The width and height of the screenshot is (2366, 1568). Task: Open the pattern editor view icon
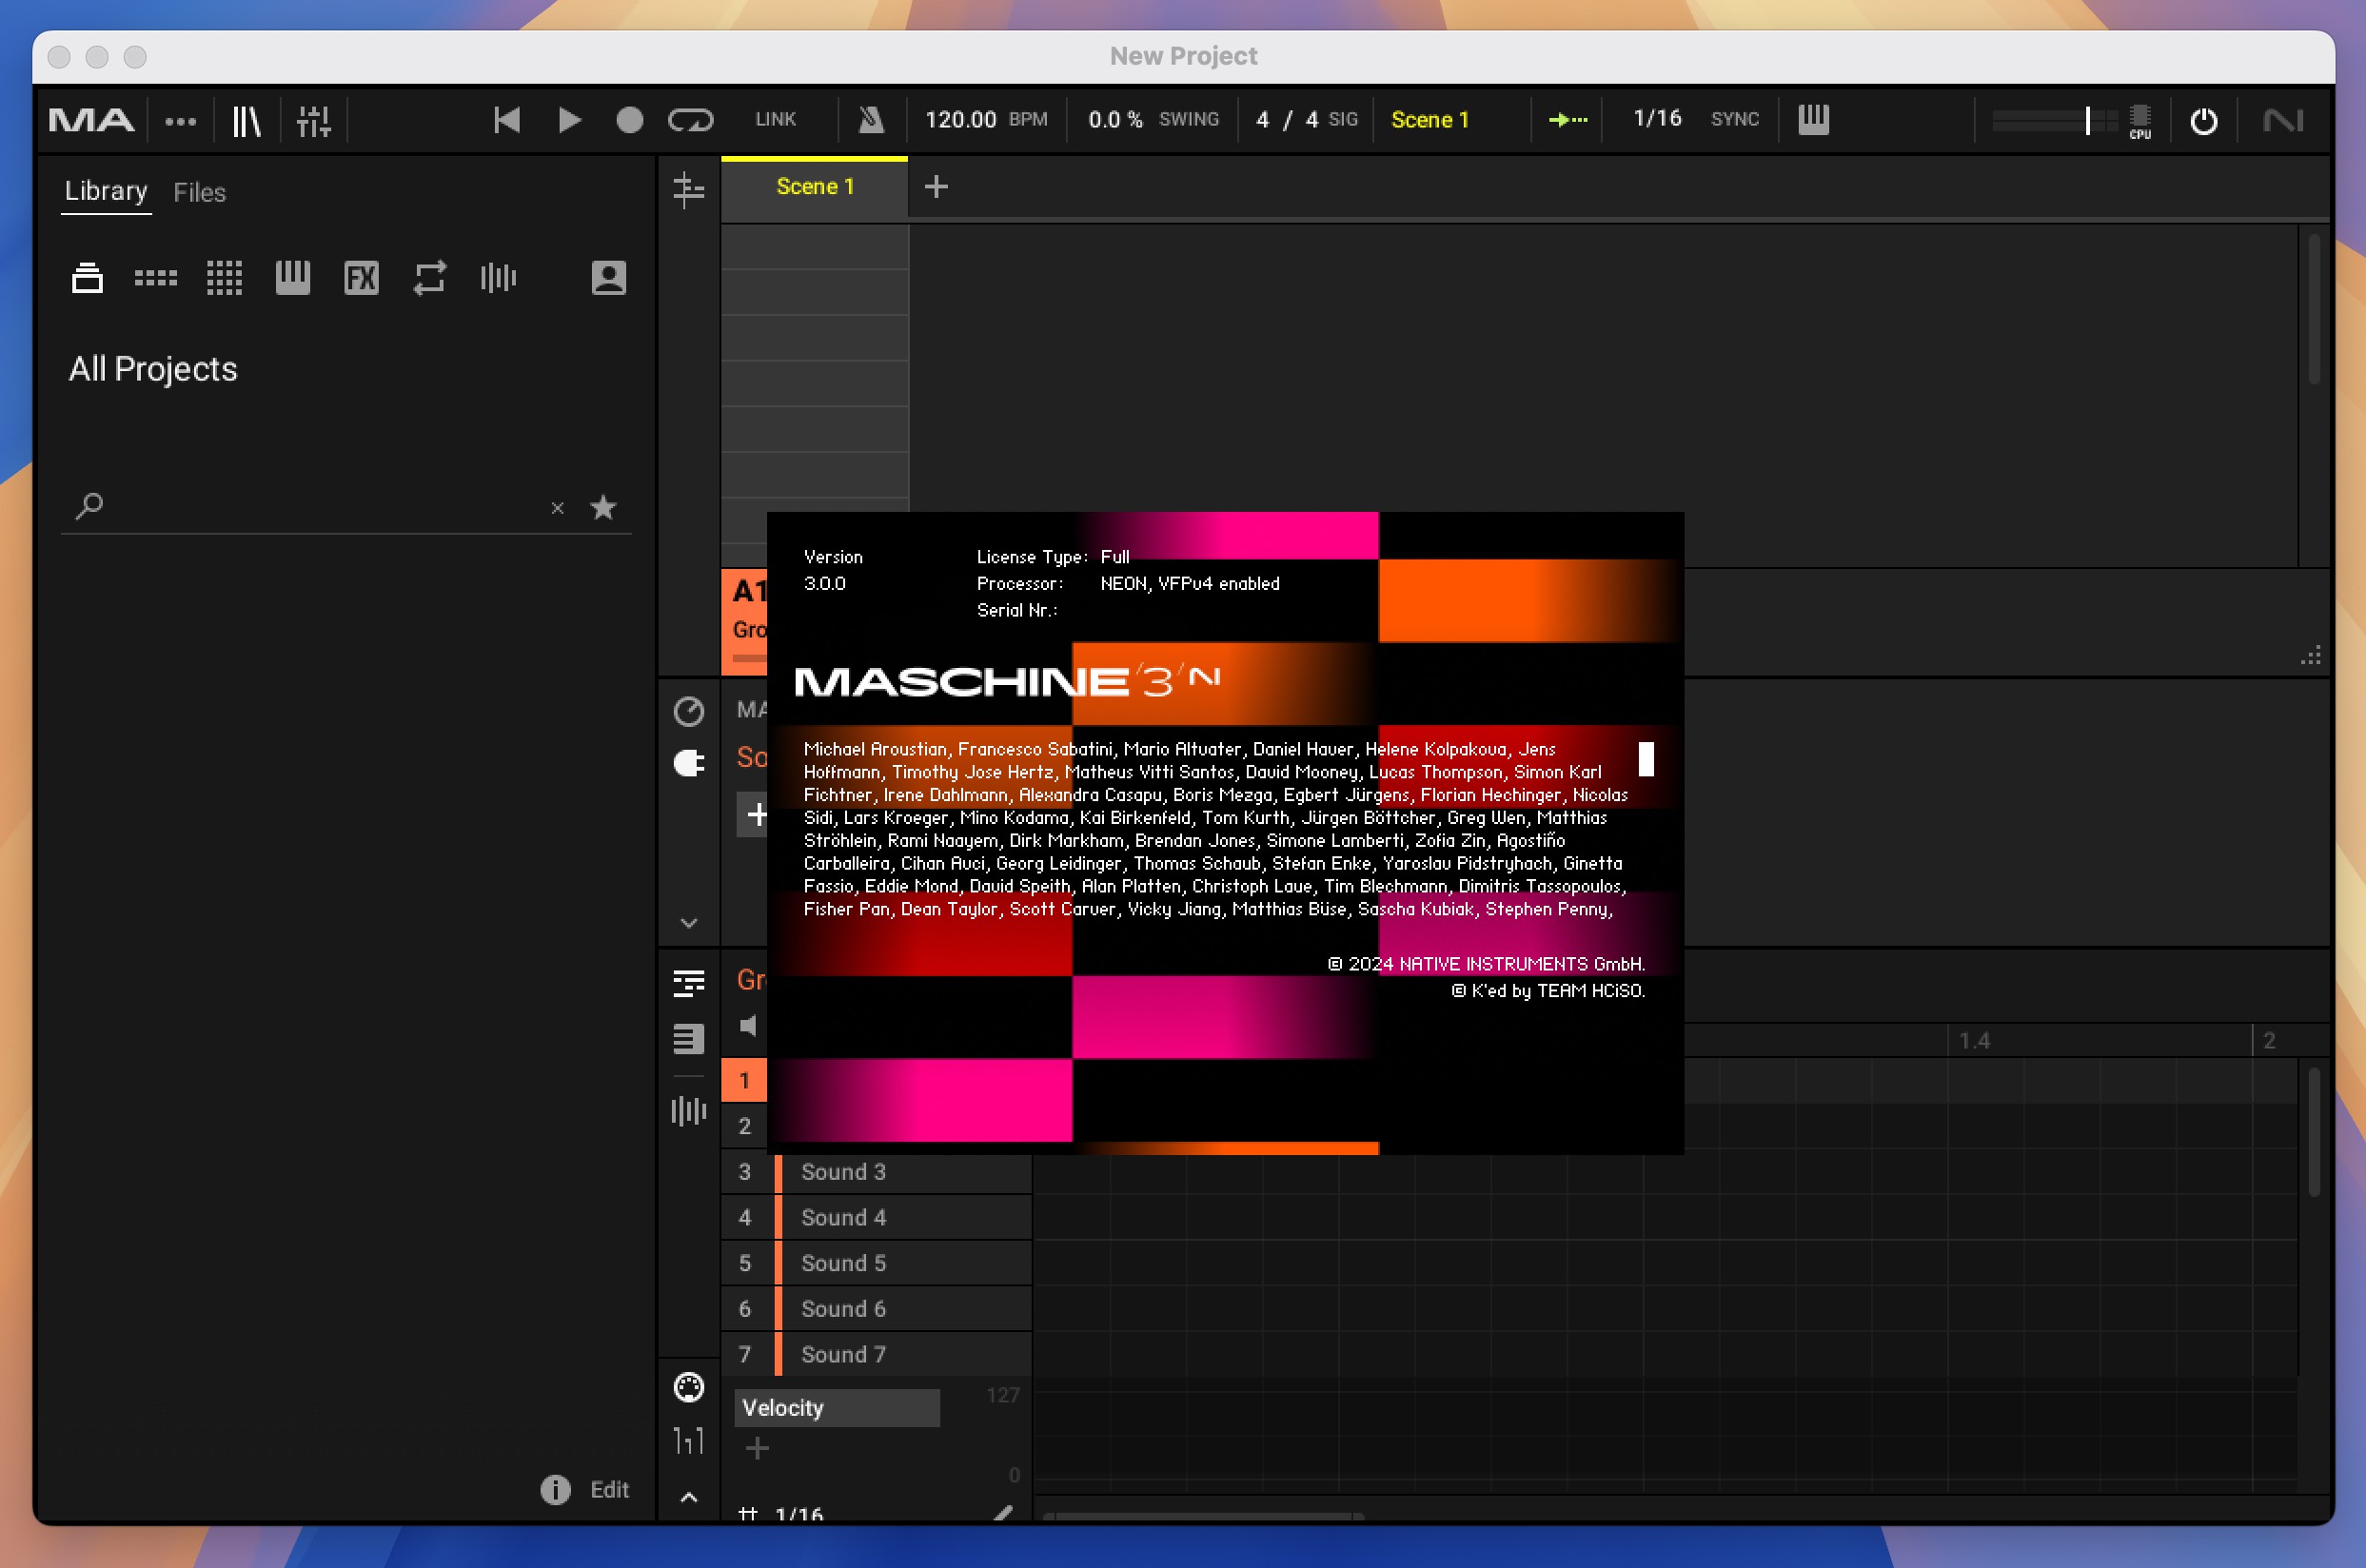[x=689, y=983]
